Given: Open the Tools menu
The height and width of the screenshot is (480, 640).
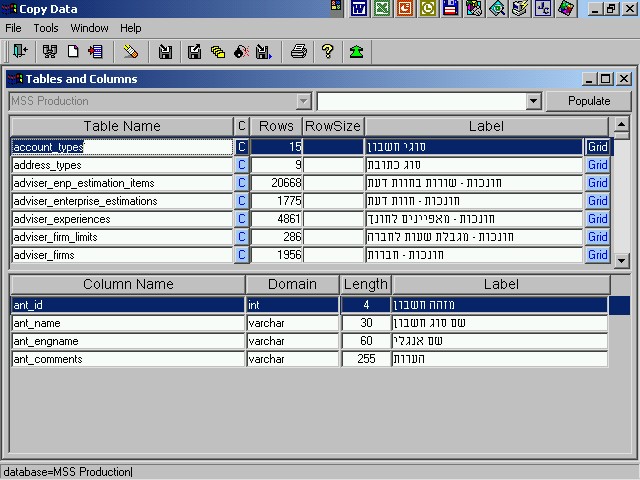Looking at the screenshot, I should [x=46, y=28].
